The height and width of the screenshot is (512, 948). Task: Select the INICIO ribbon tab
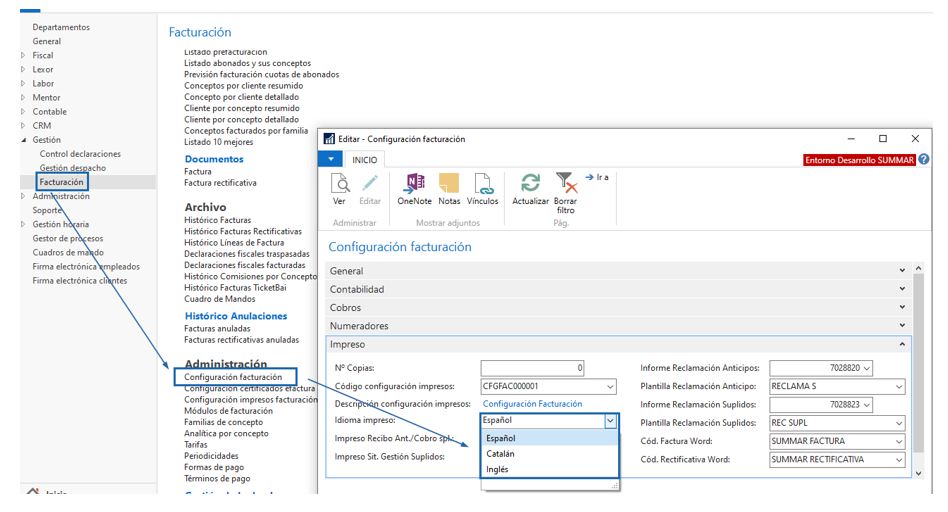point(364,160)
